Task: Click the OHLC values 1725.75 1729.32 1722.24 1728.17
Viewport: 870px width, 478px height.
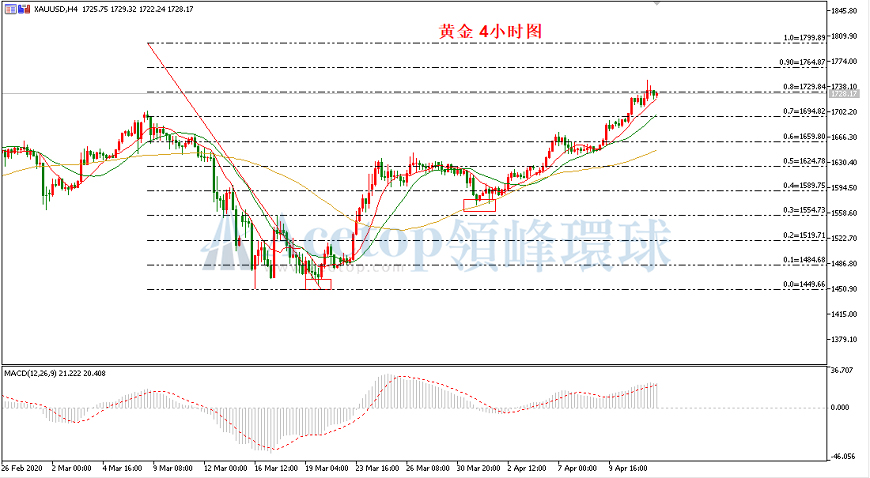Action: click(x=138, y=9)
